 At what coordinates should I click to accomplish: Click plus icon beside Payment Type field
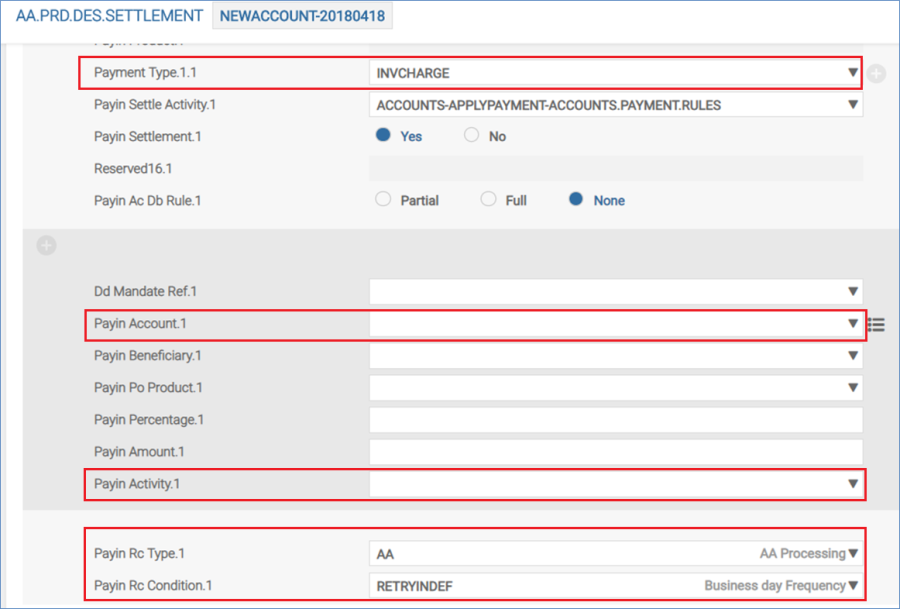[x=877, y=73]
